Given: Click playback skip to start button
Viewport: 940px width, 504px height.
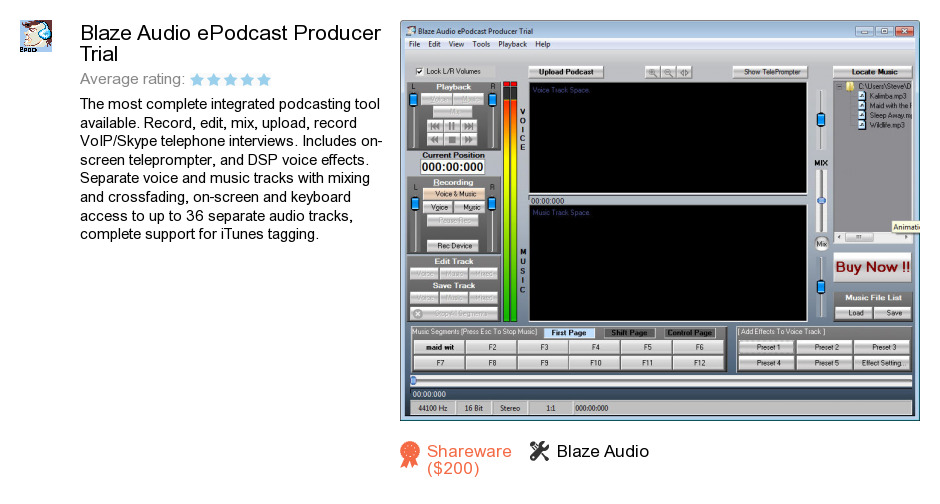Looking at the screenshot, I should [x=435, y=126].
